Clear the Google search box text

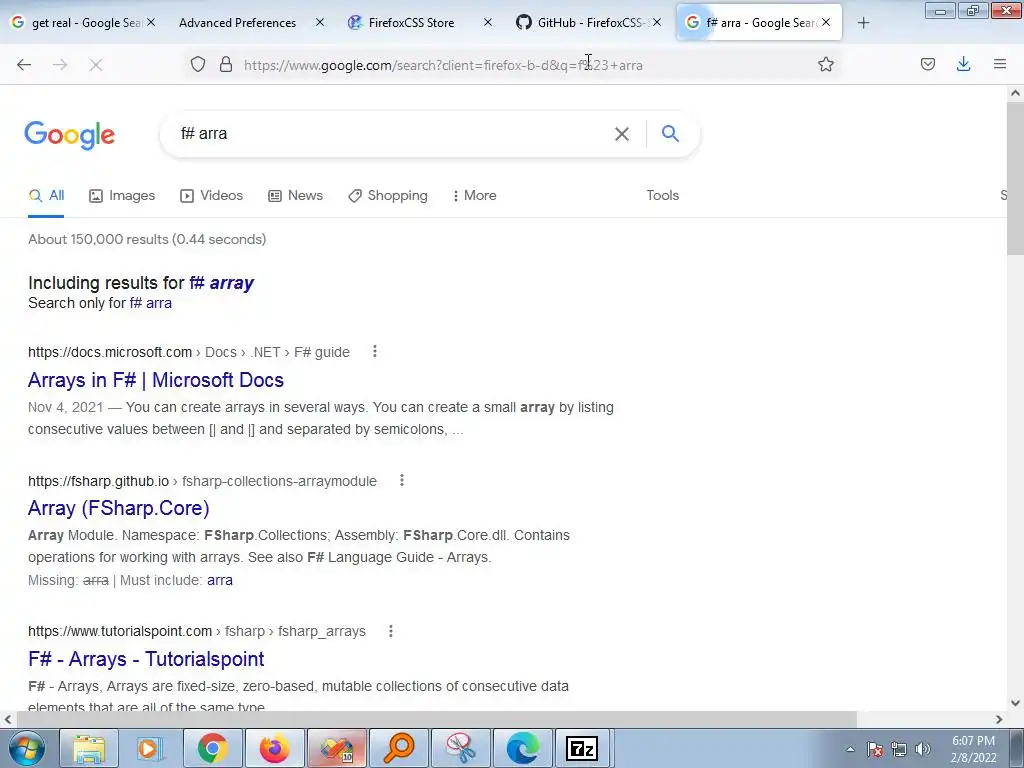tap(622, 134)
